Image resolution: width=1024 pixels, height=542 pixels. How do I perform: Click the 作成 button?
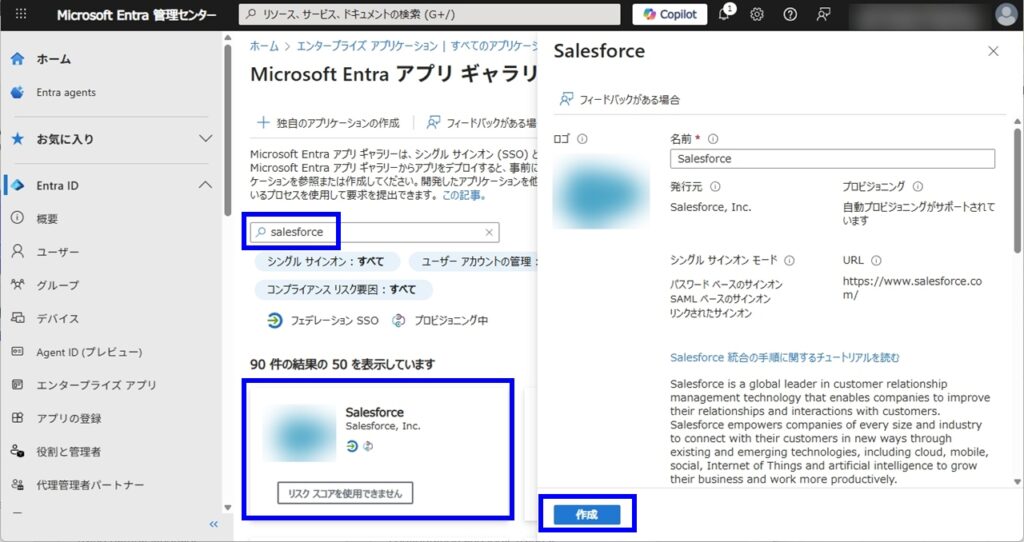(587, 514)
